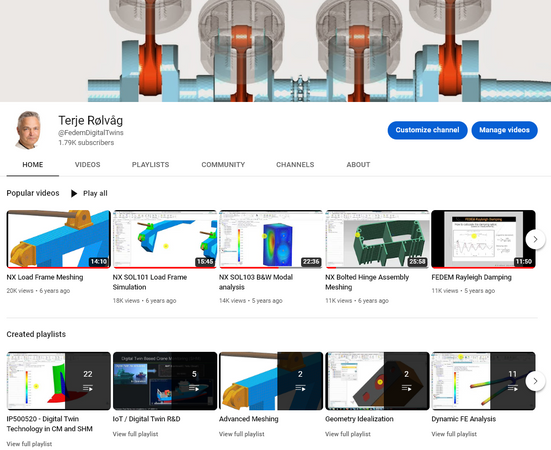Click playlist icon on Dynamic FE Analysis thumbnail

pos(513,388)
